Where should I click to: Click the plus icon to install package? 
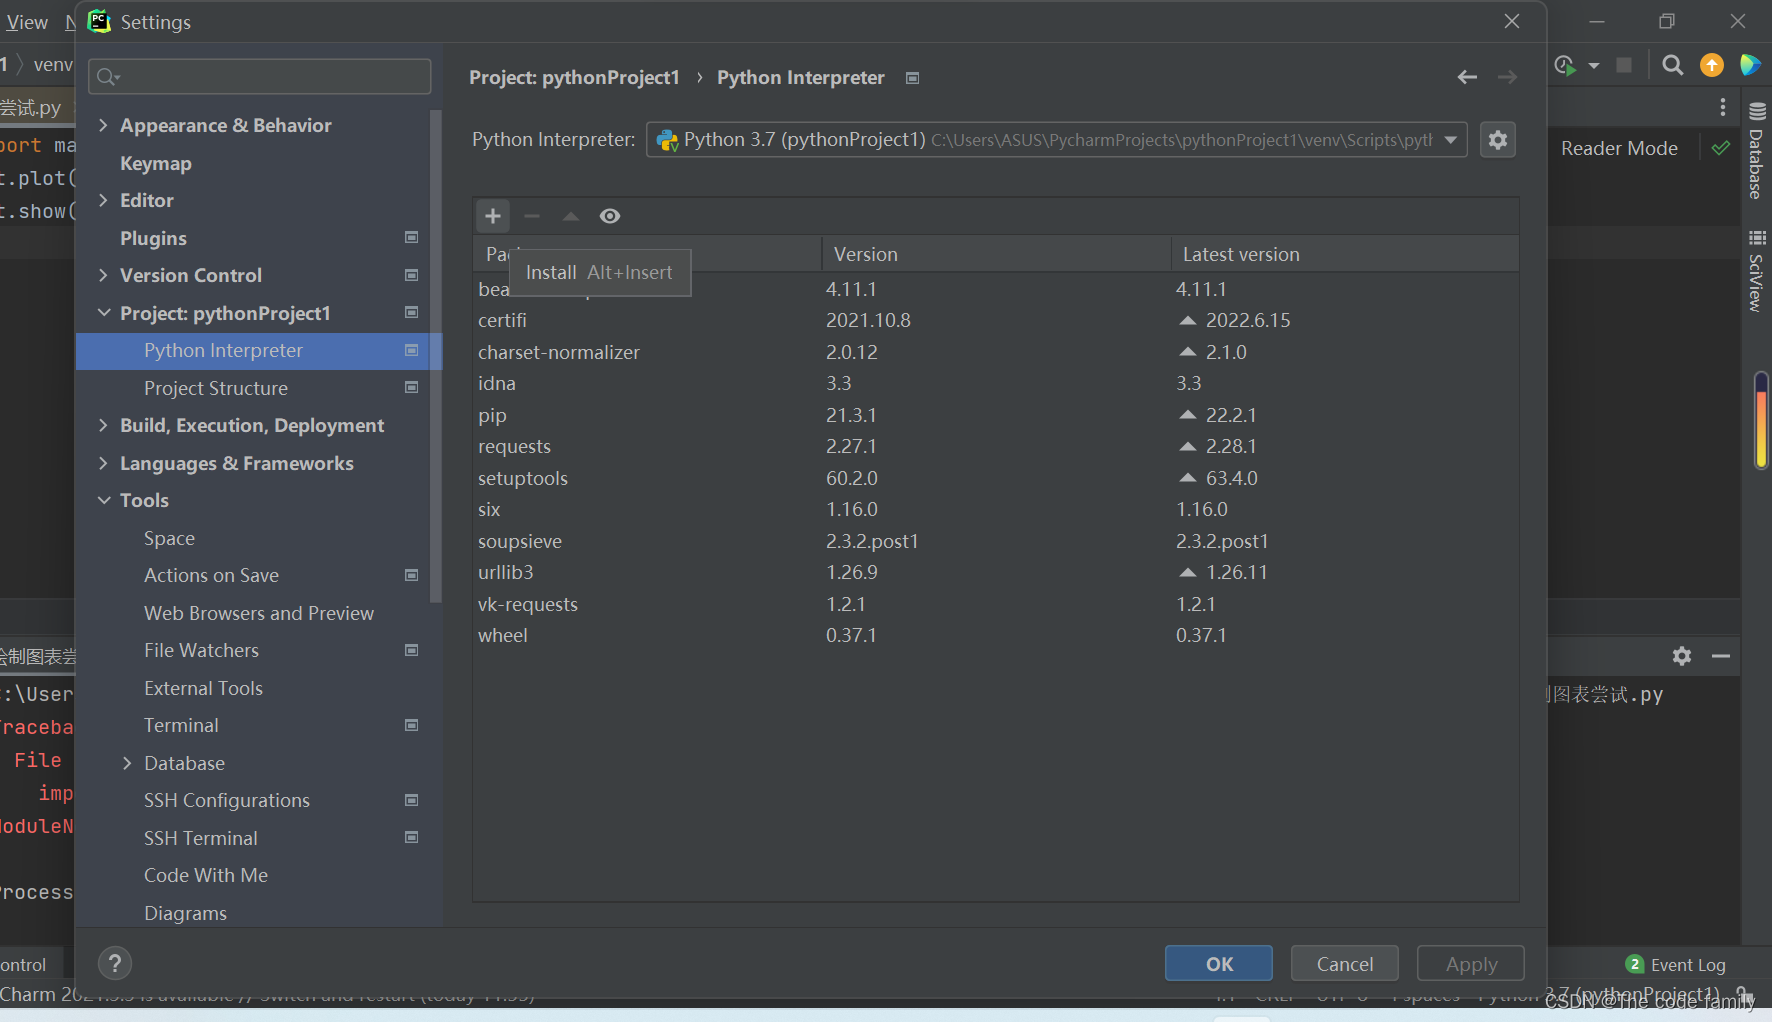click(492, 216)
